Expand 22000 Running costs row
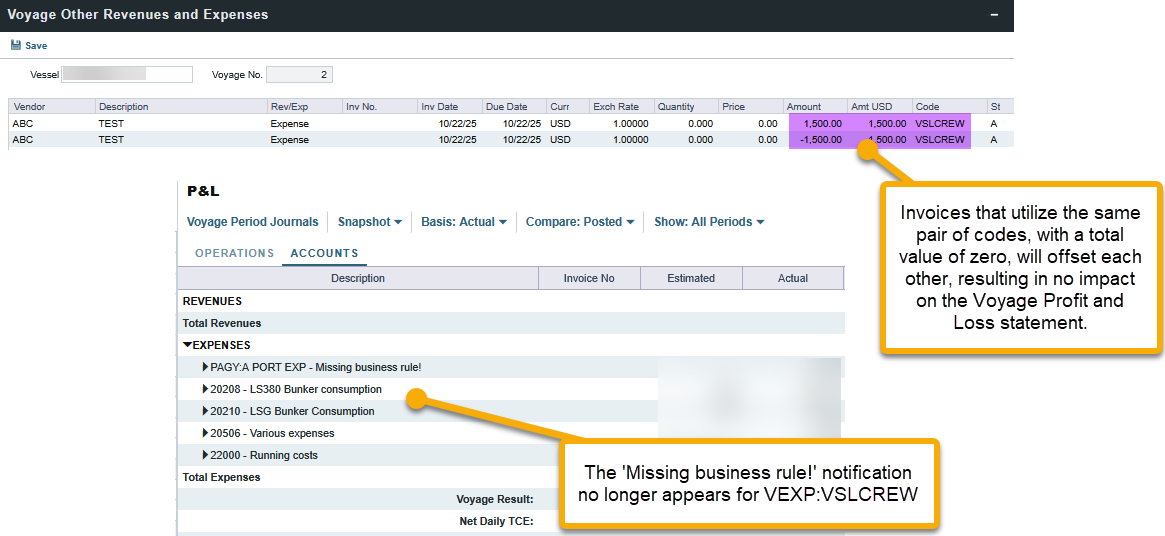1165x536 pixels. coord(206,455)
